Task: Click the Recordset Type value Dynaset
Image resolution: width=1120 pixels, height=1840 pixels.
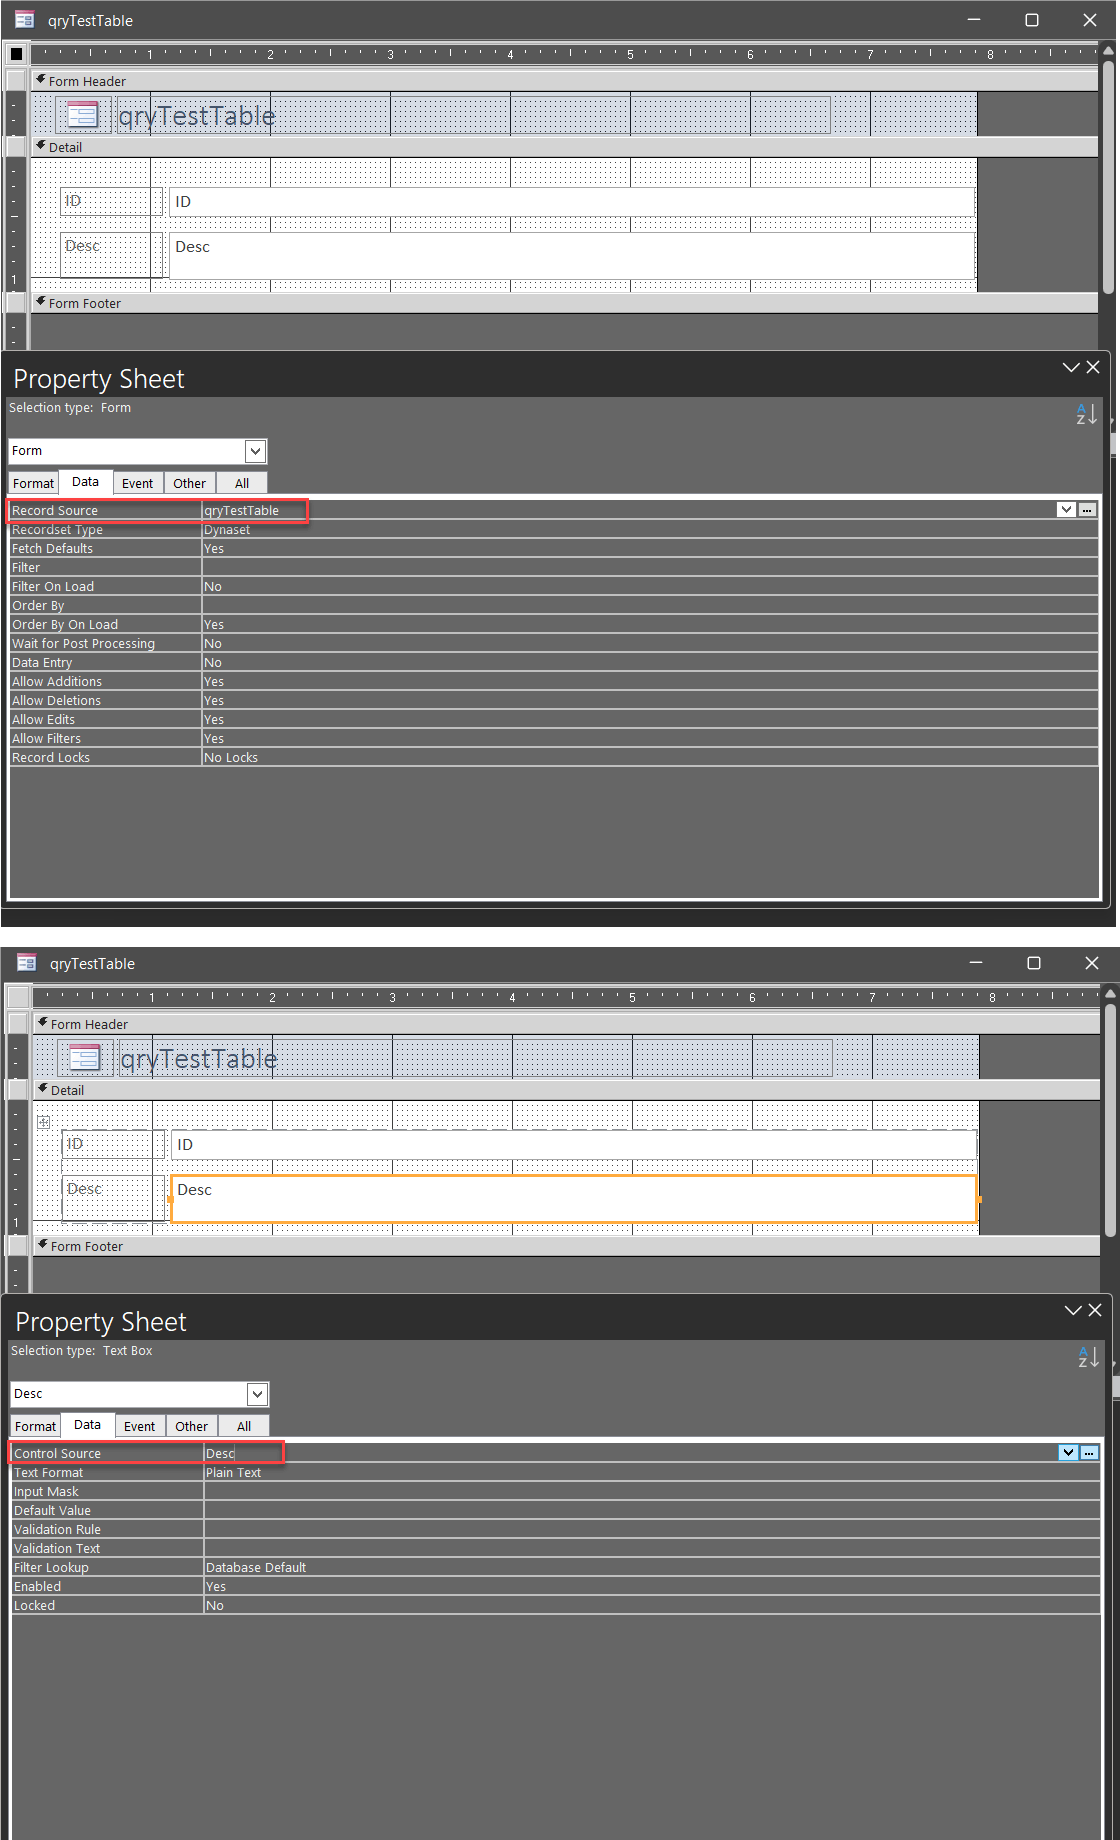Action: [x=227, y=530]
